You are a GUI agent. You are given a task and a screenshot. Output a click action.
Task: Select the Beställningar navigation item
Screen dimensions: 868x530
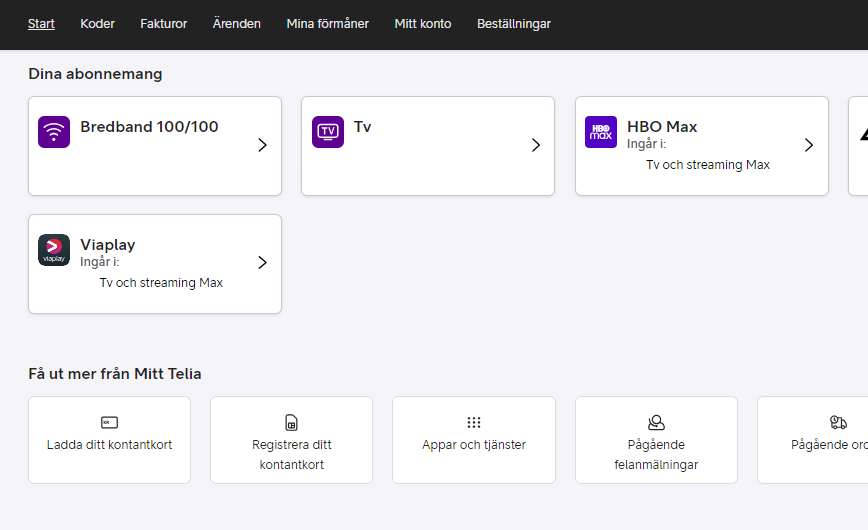(x=513, y=24)
